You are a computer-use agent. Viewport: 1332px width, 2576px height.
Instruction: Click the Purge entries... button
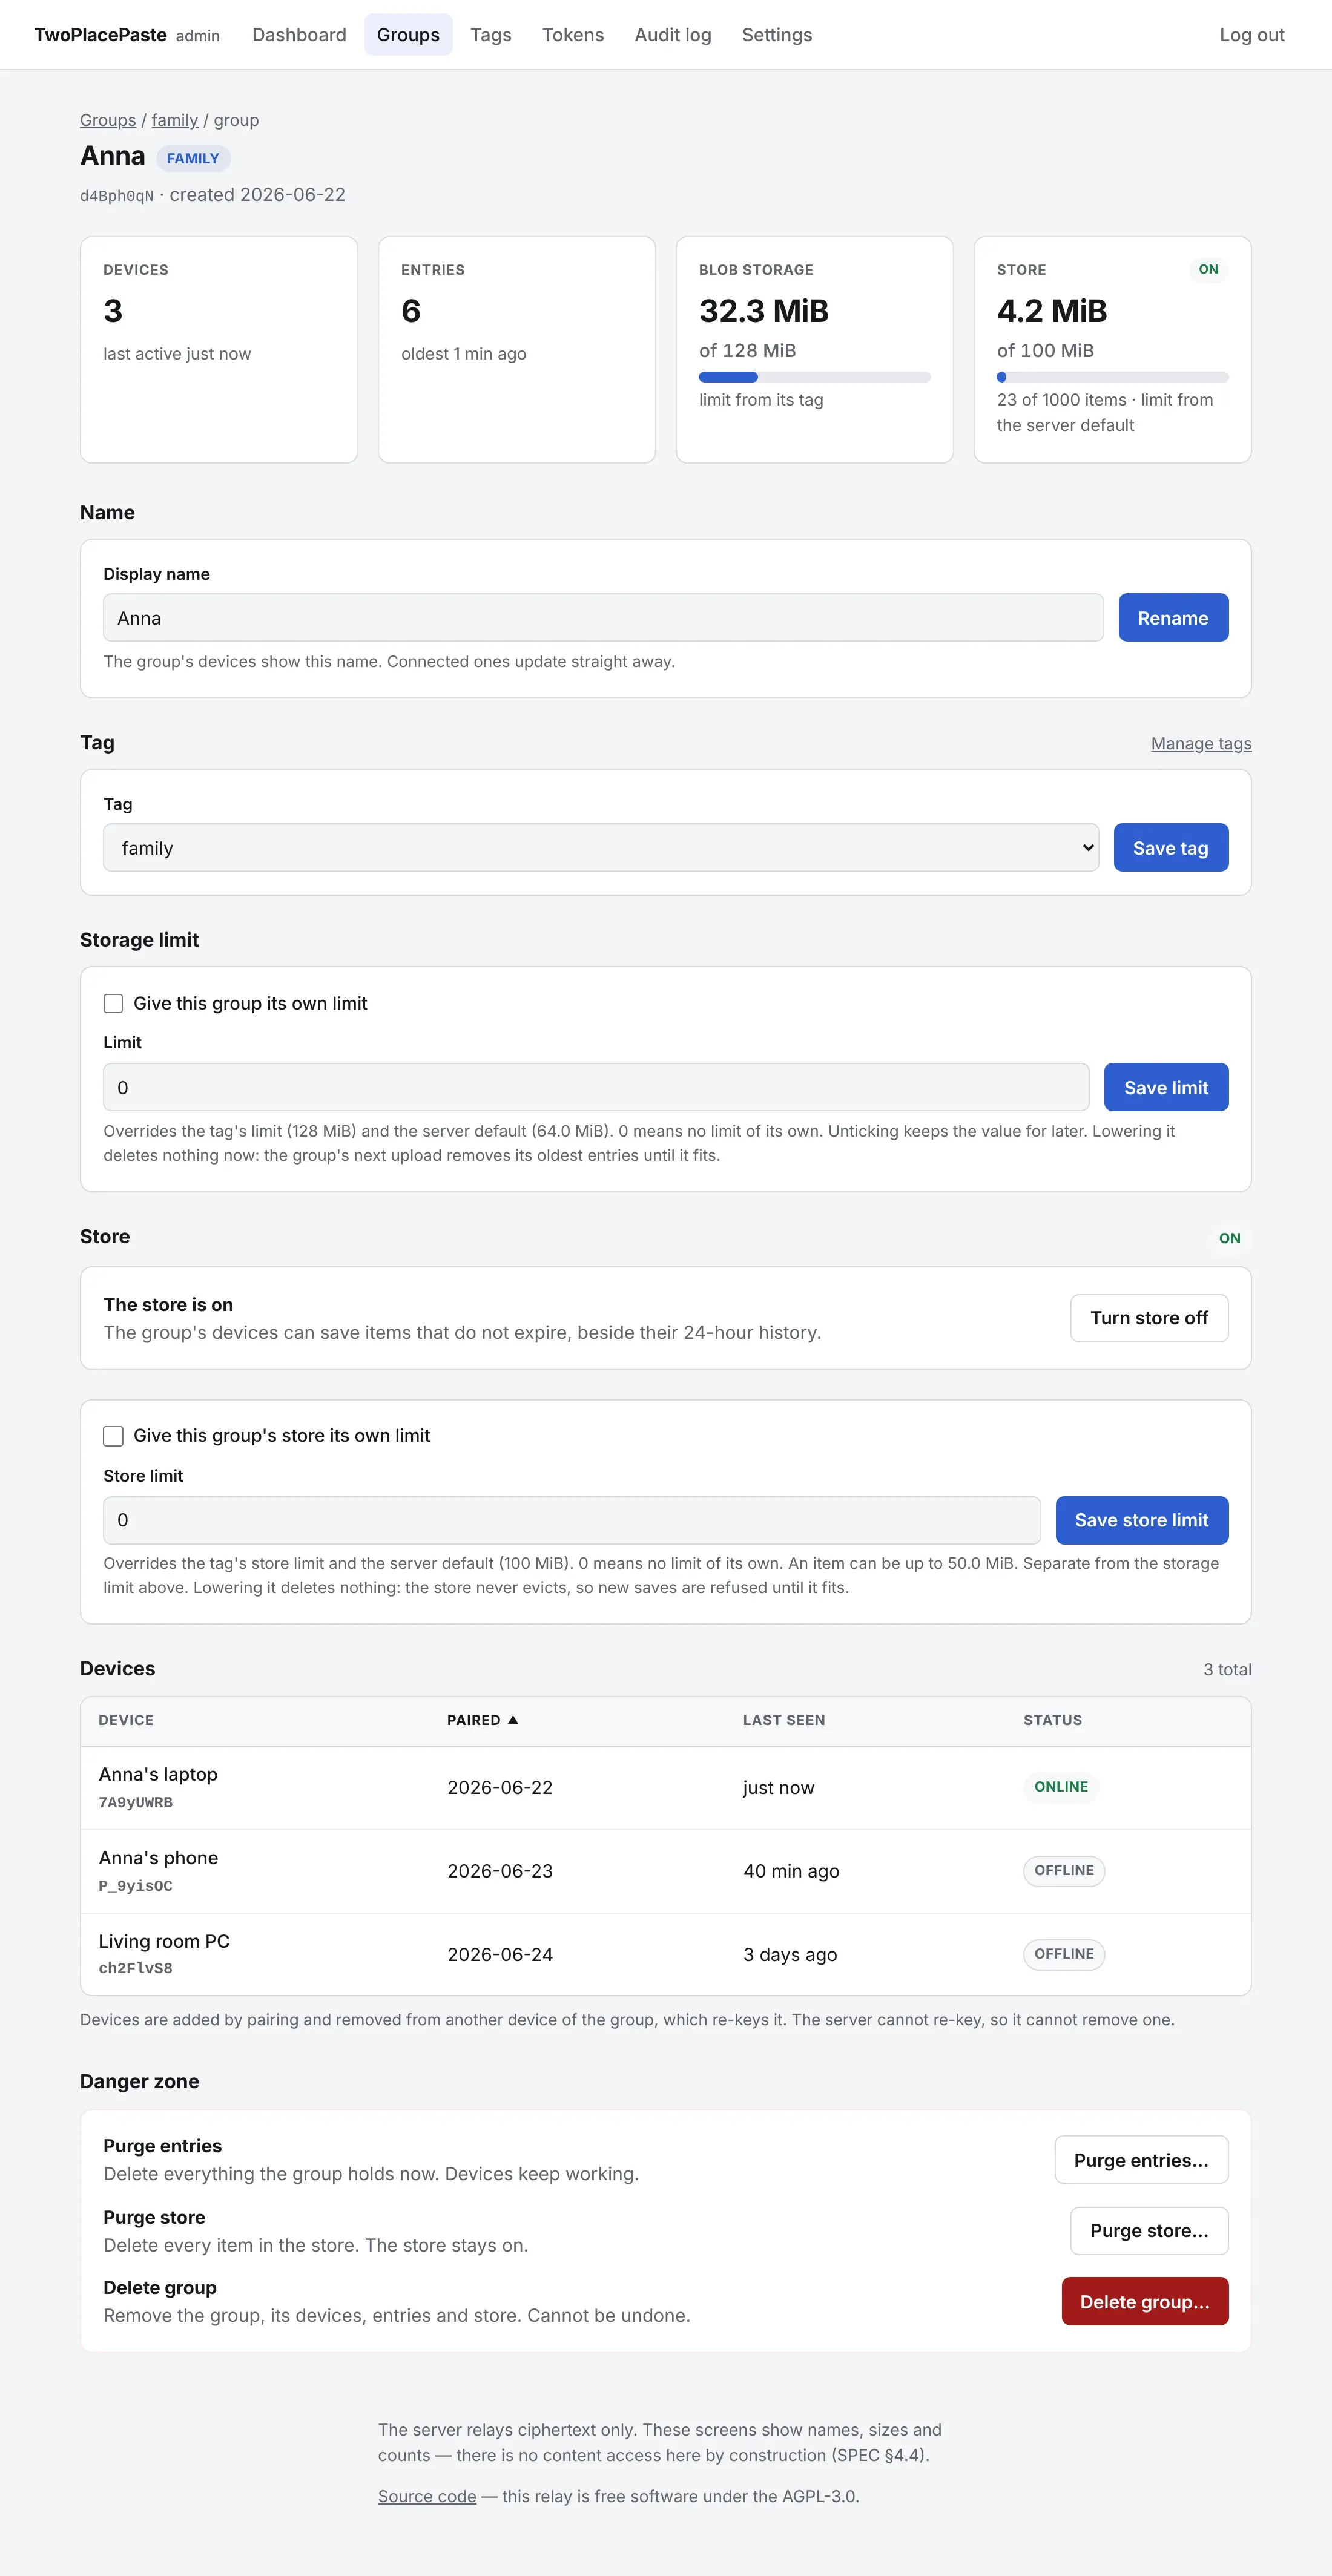click(1141, 2160)
